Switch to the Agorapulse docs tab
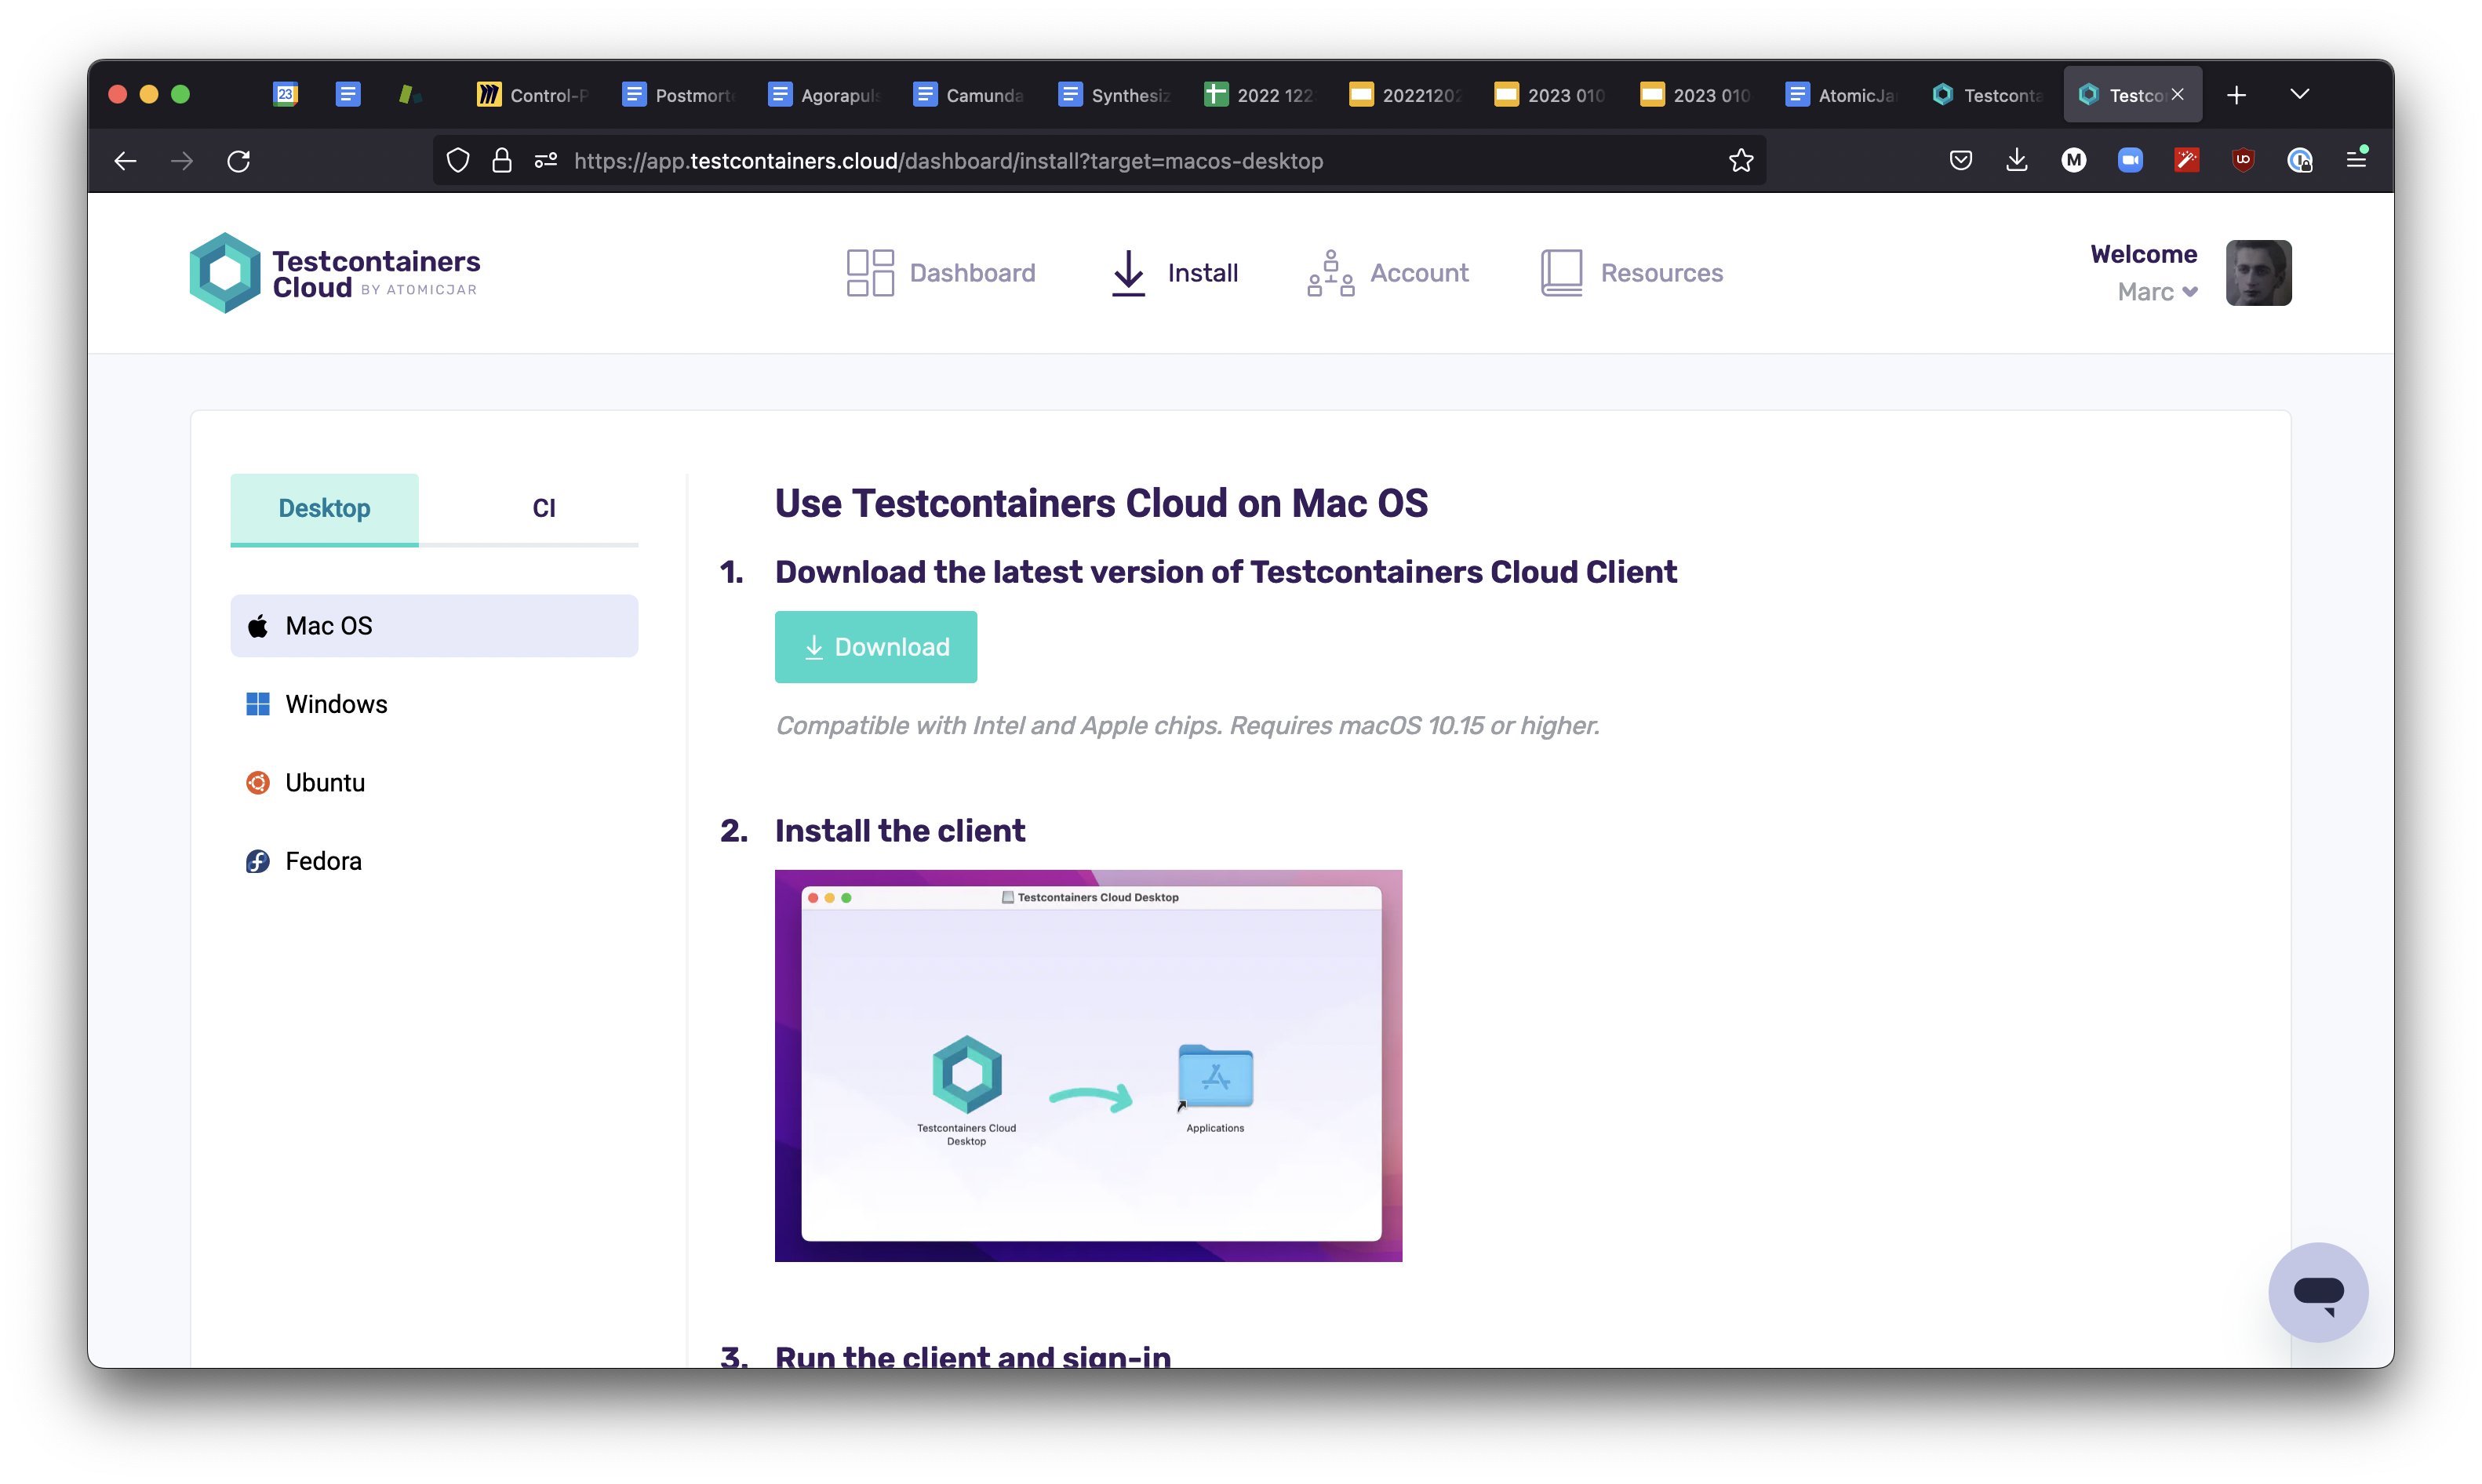This screenshot has width=2482, height=1484. [x=824, y=95]
